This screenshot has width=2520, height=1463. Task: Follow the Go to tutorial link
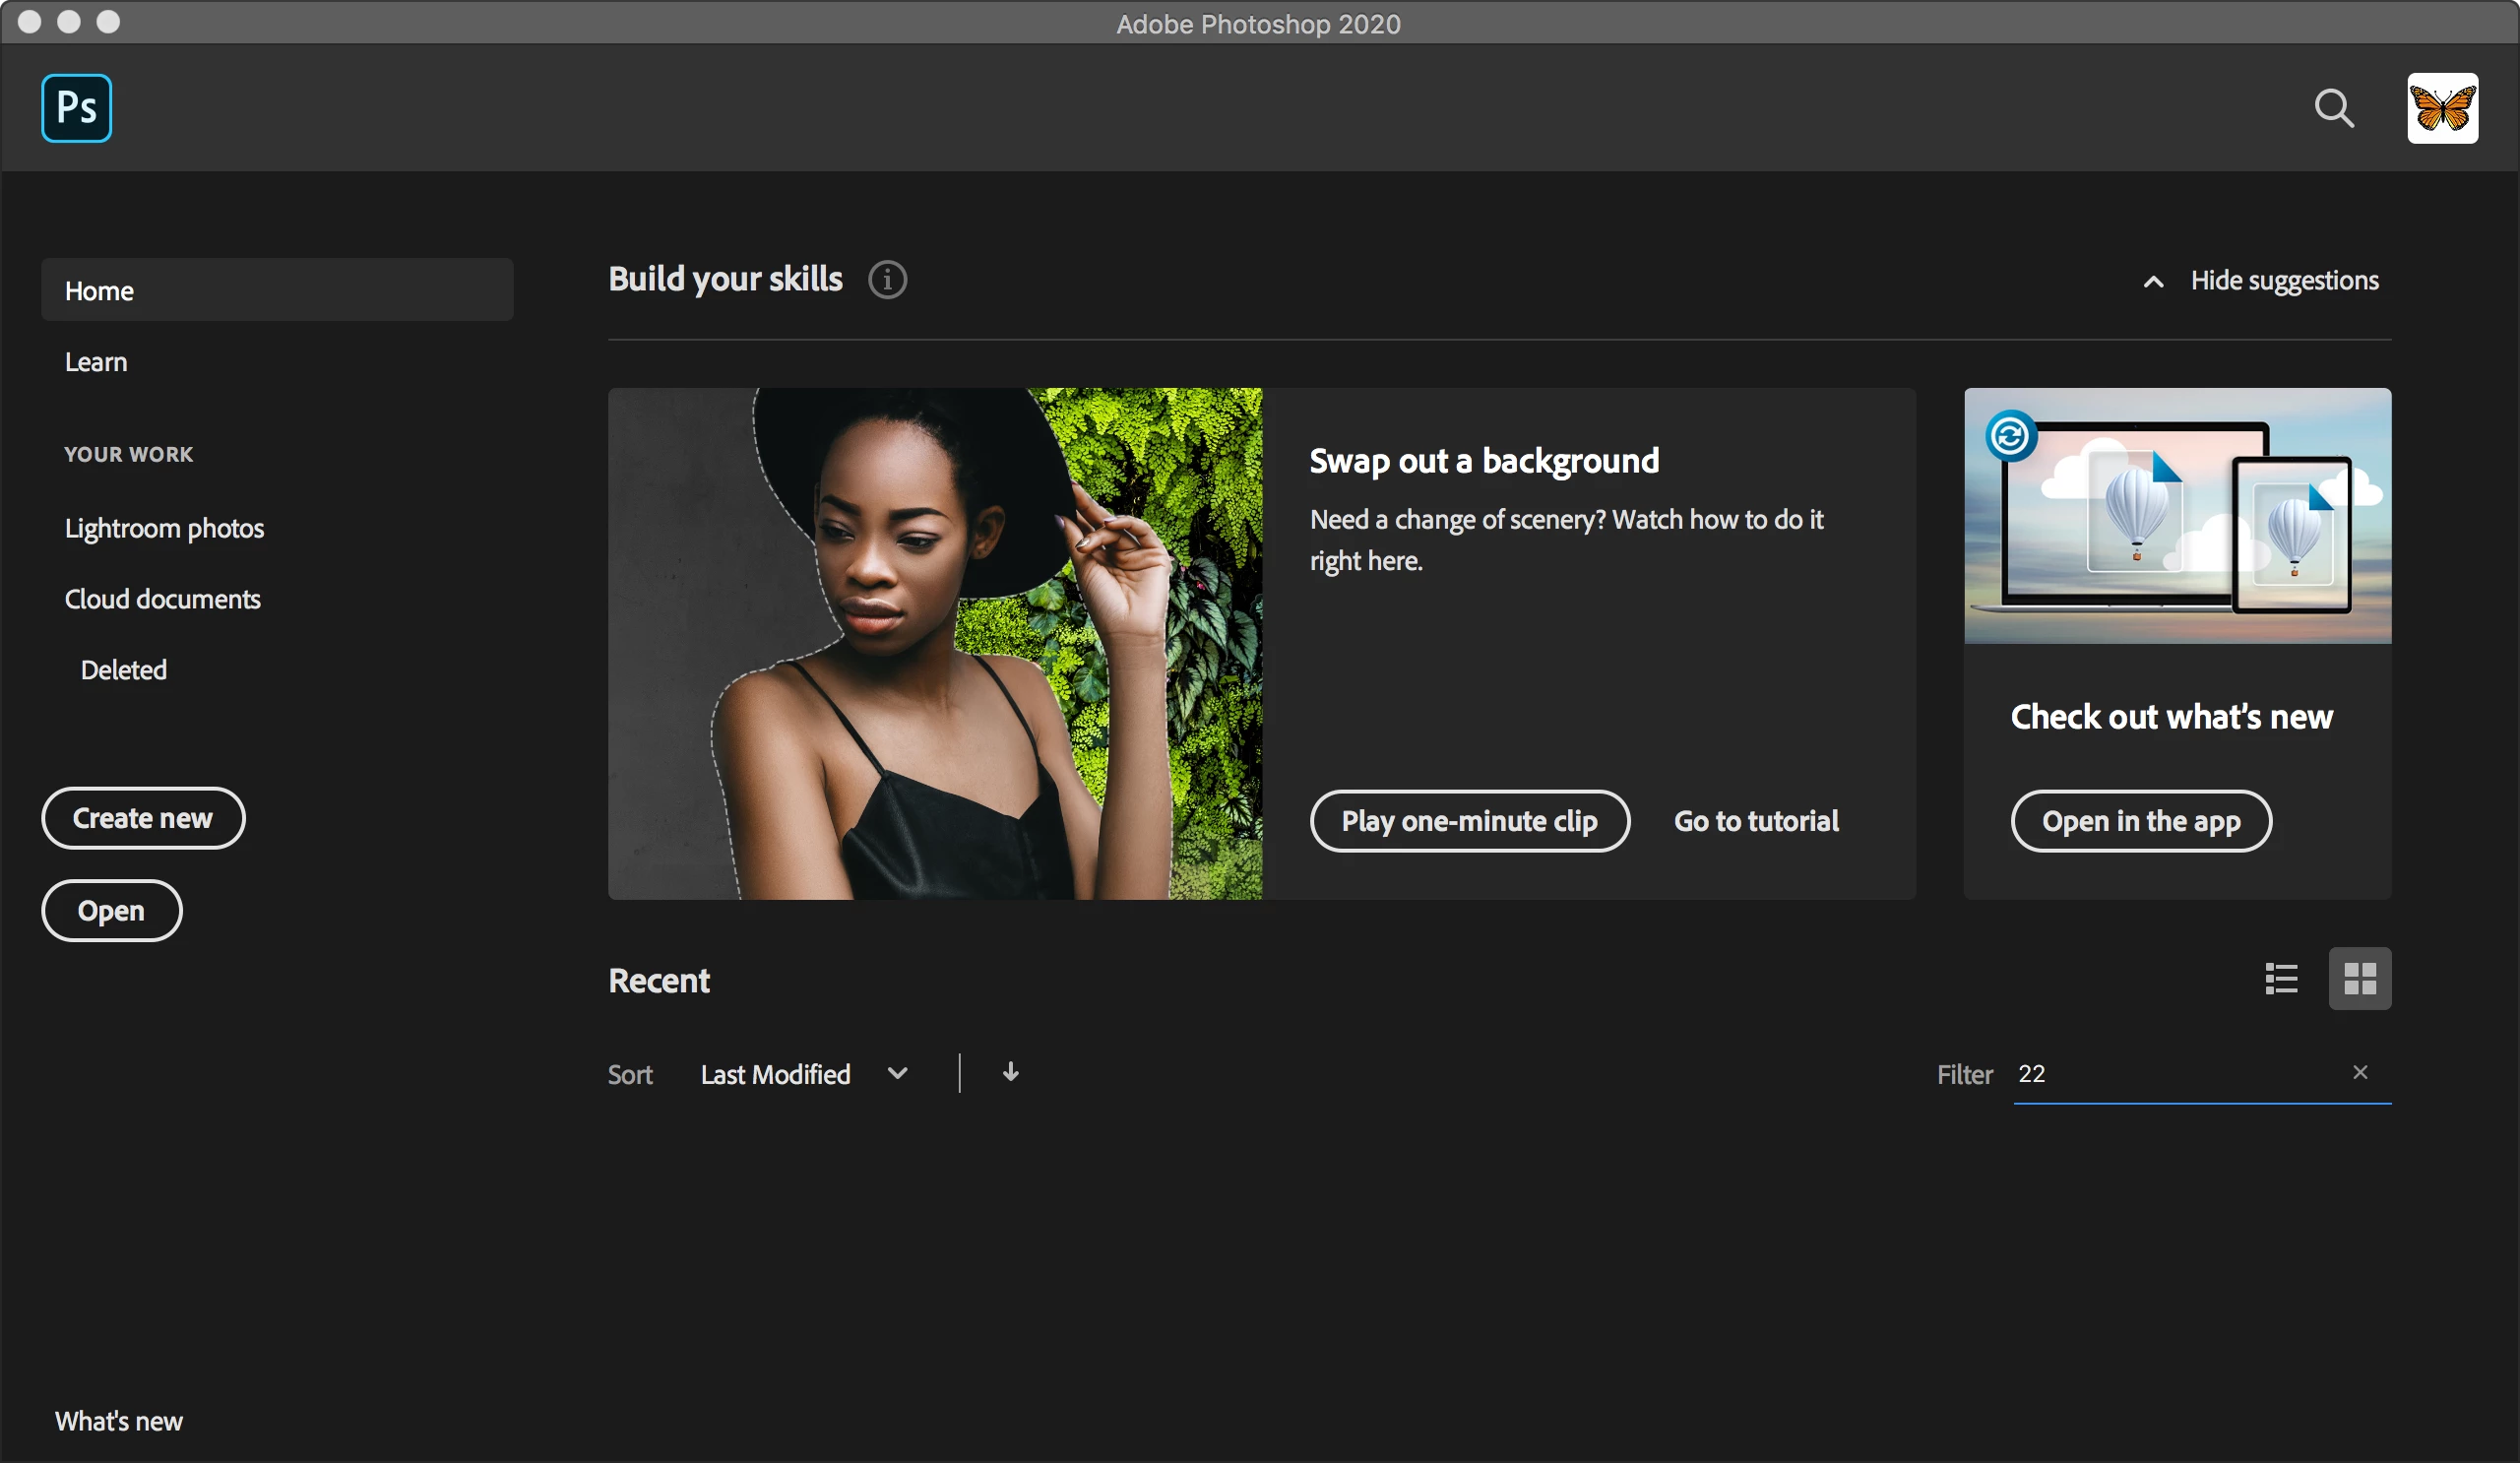point(1756,821)
